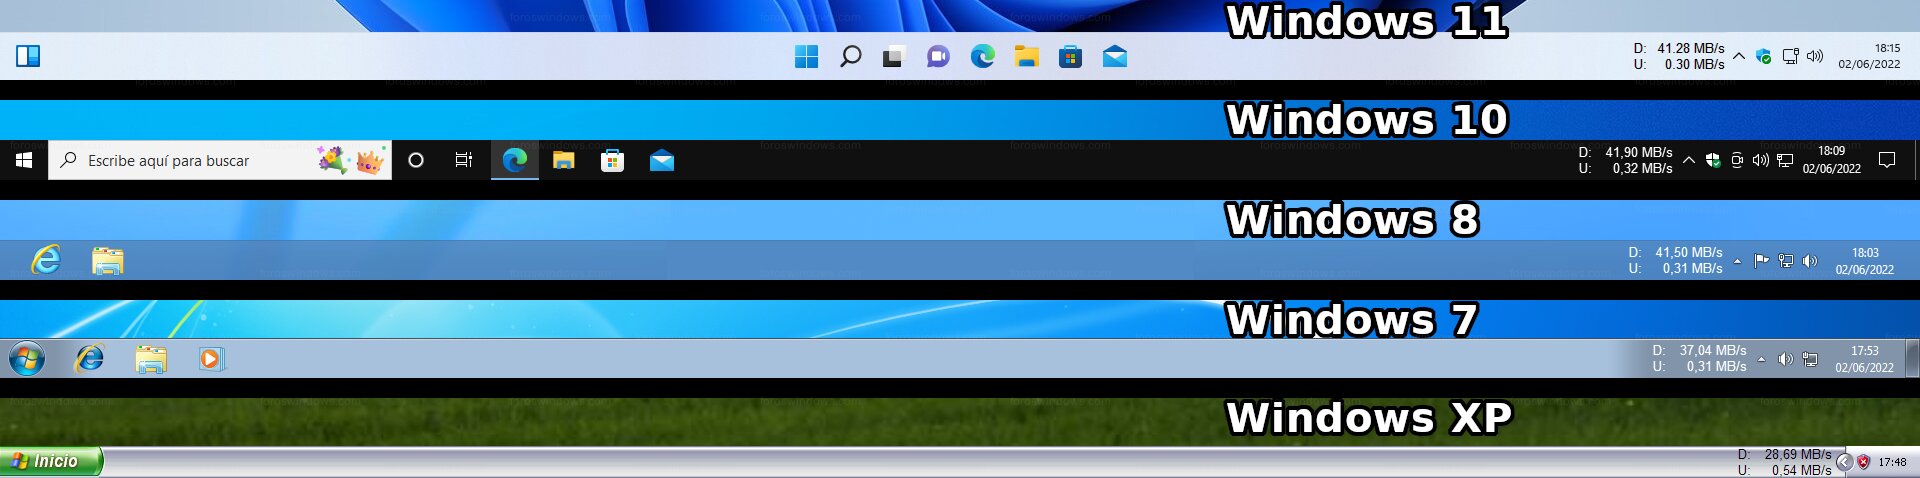
Task: Launch Internet Explorer on Windows 7 taskbar
Action: click(x=90, y=358)
